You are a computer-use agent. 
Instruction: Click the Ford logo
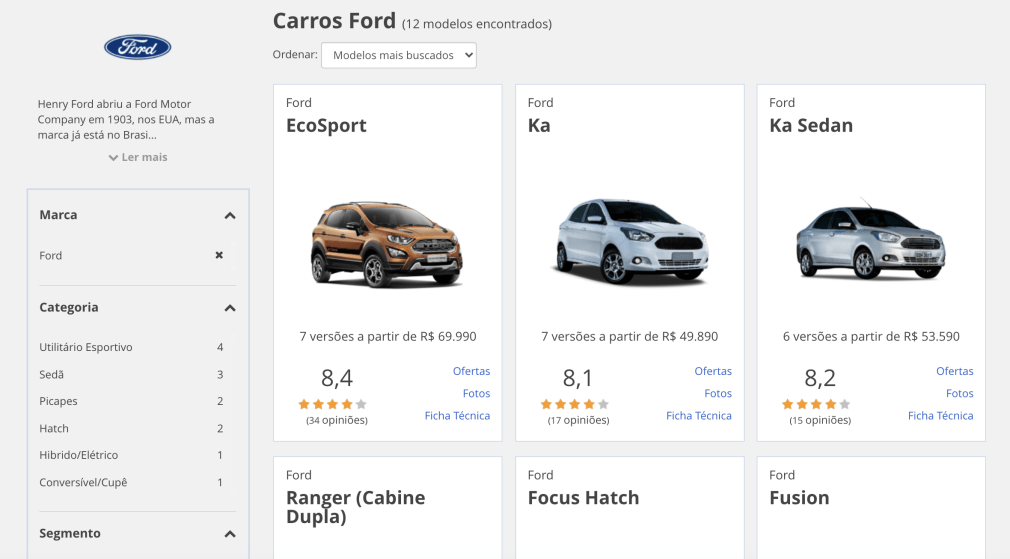[137, 47]
